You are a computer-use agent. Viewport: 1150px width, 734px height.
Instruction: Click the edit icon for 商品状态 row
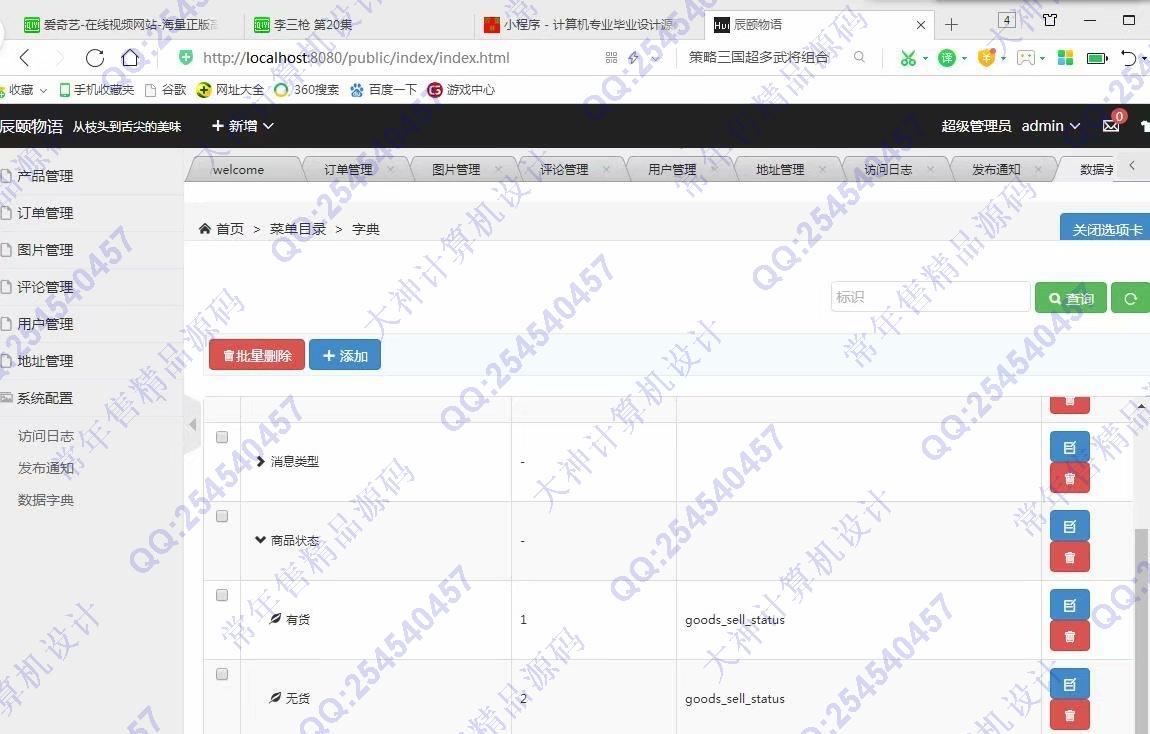click(x=1069, y=526)
